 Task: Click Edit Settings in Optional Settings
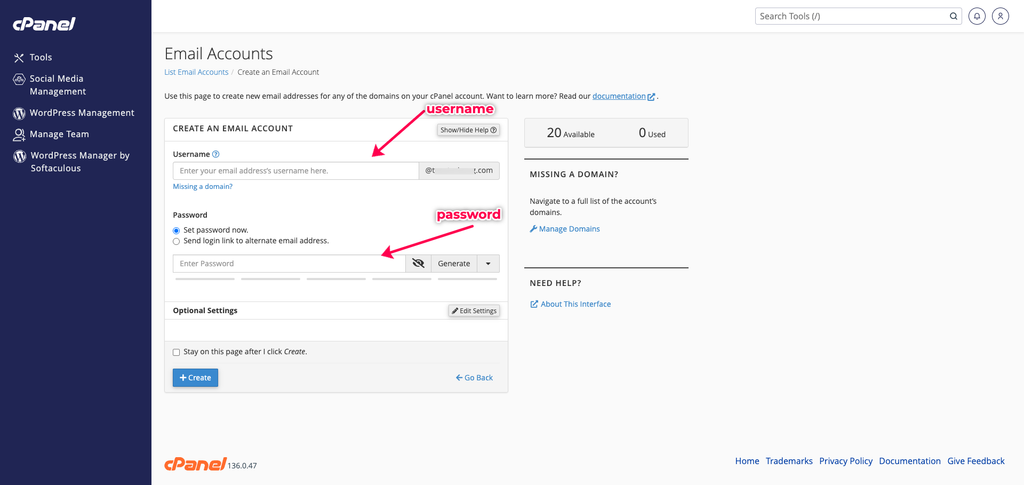click(474, 311)
